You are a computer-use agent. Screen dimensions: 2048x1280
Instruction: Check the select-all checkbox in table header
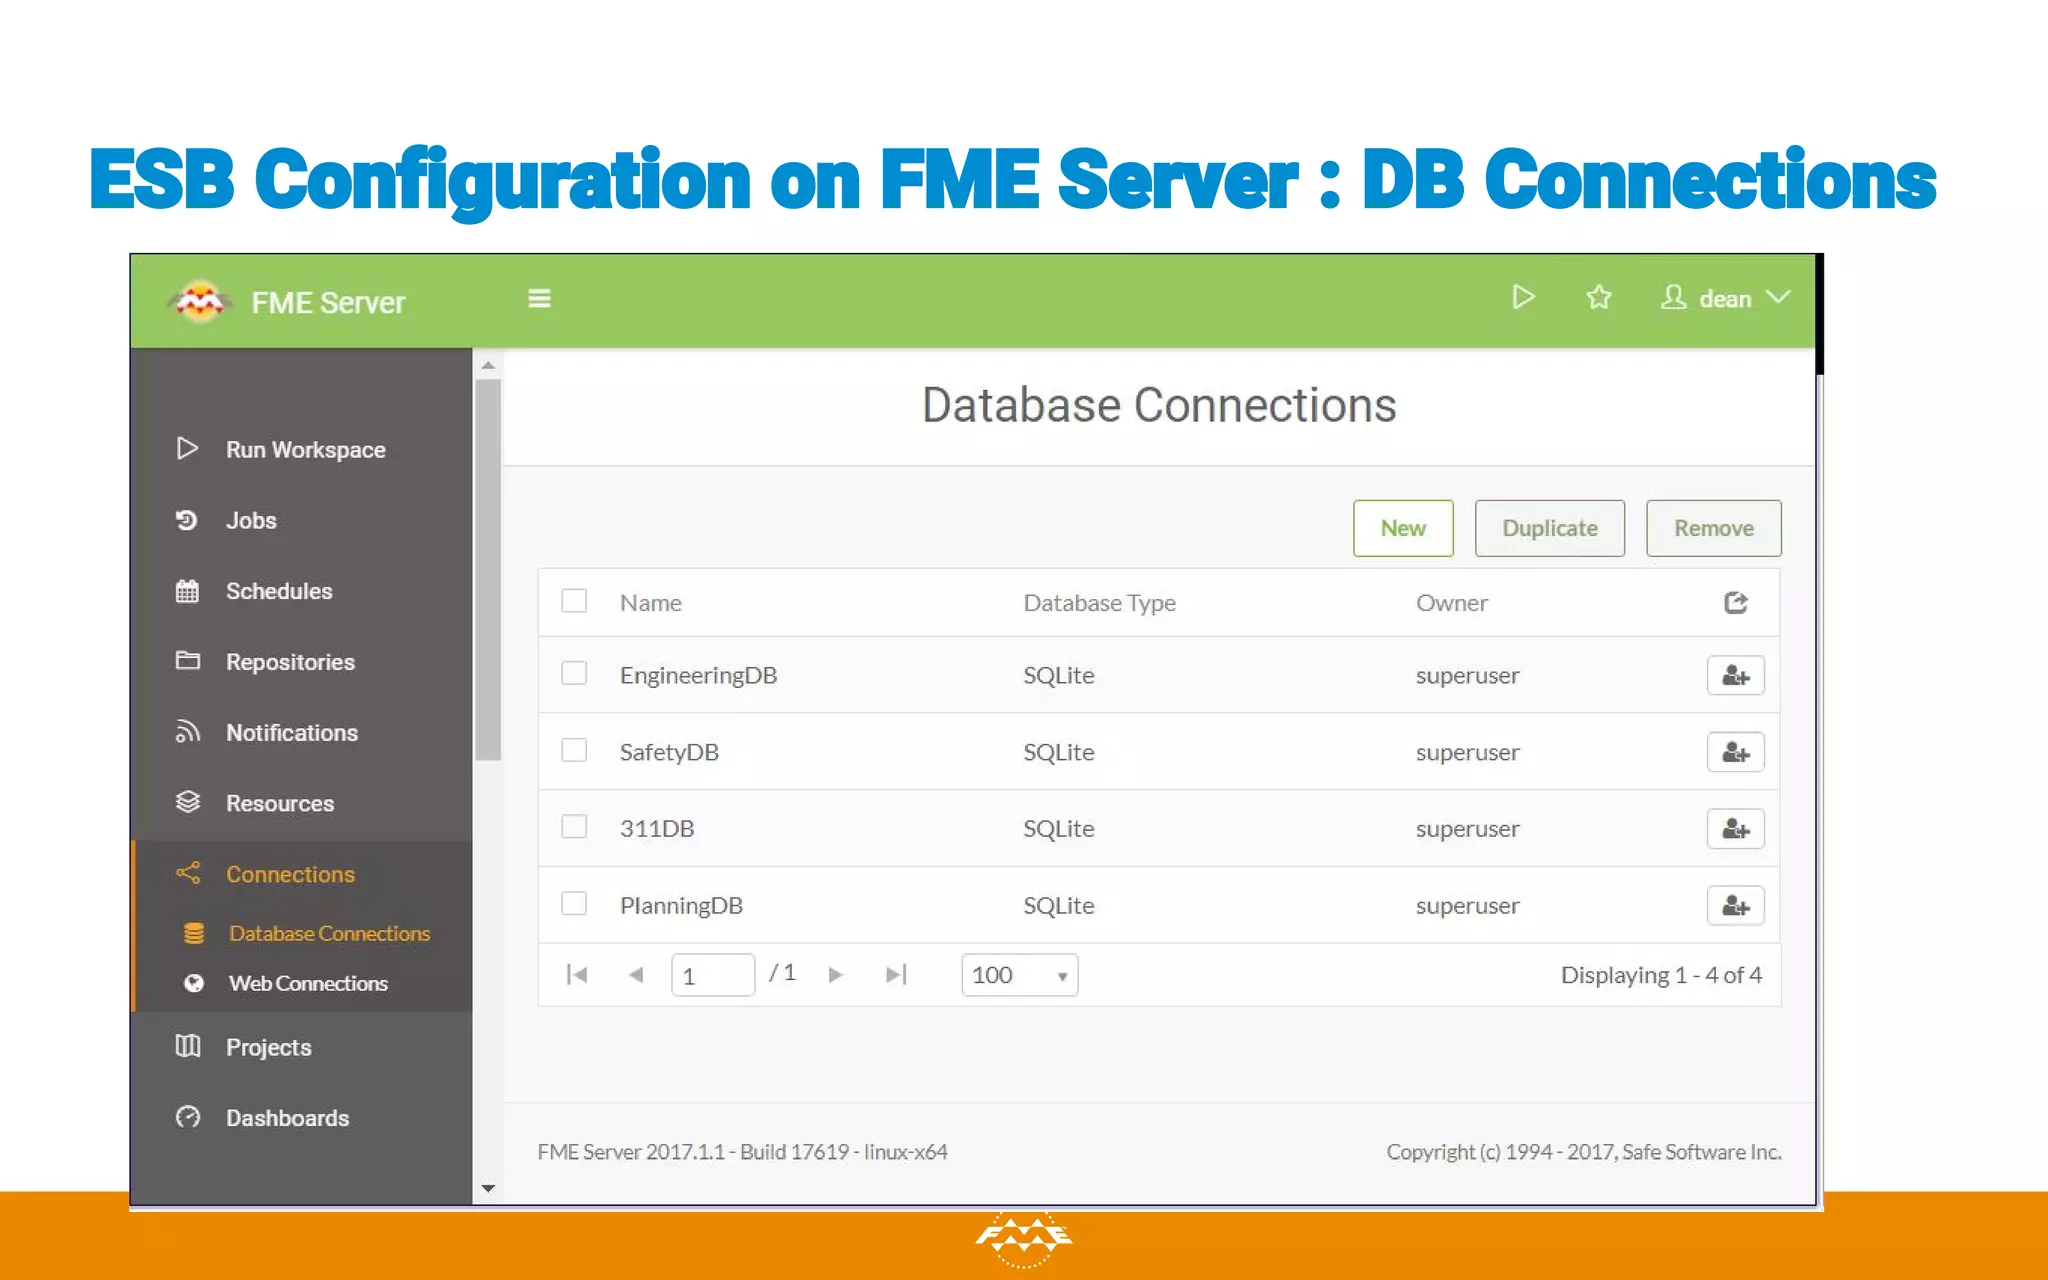point(574,600)
